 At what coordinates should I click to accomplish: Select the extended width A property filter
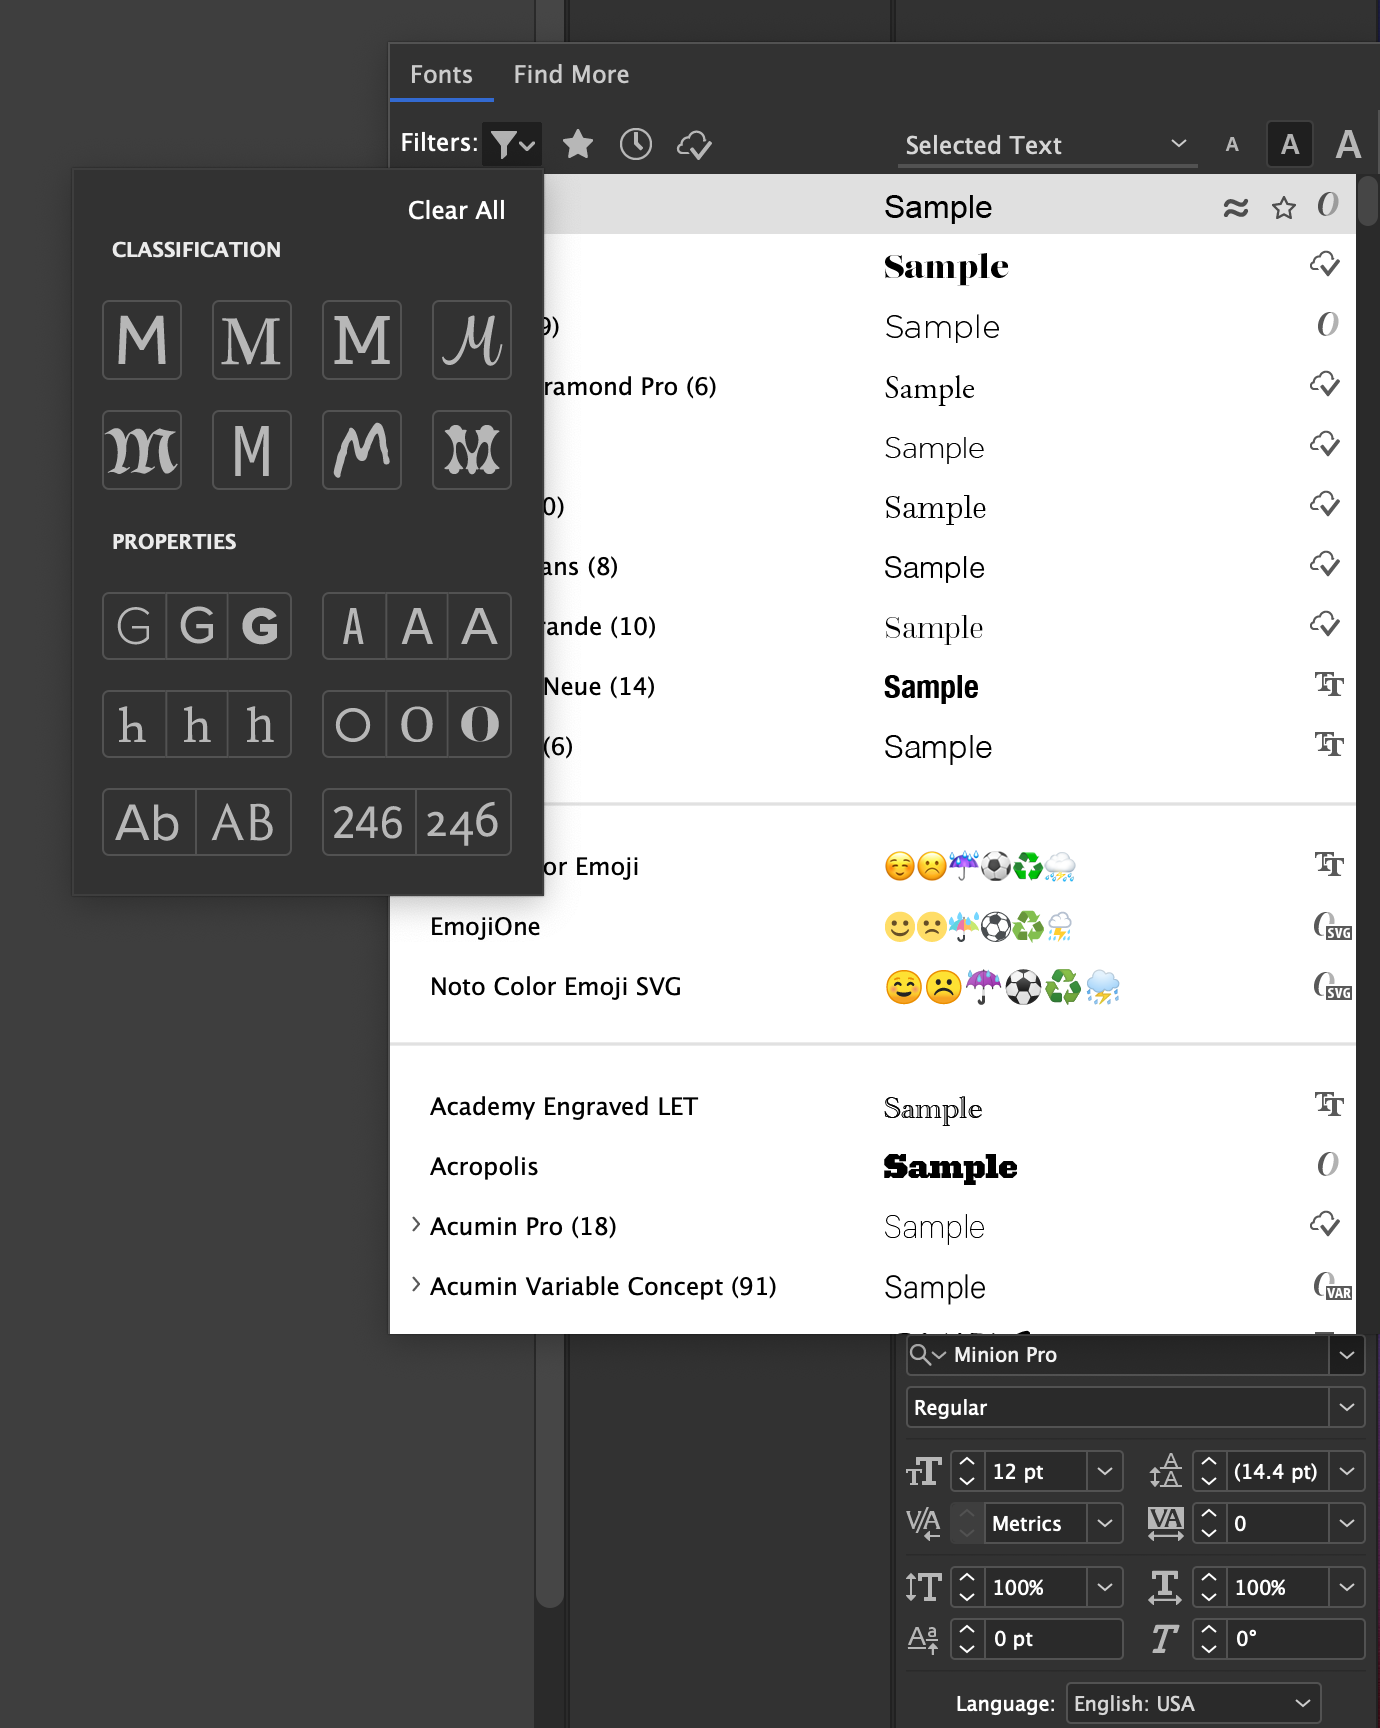point(480,626)
